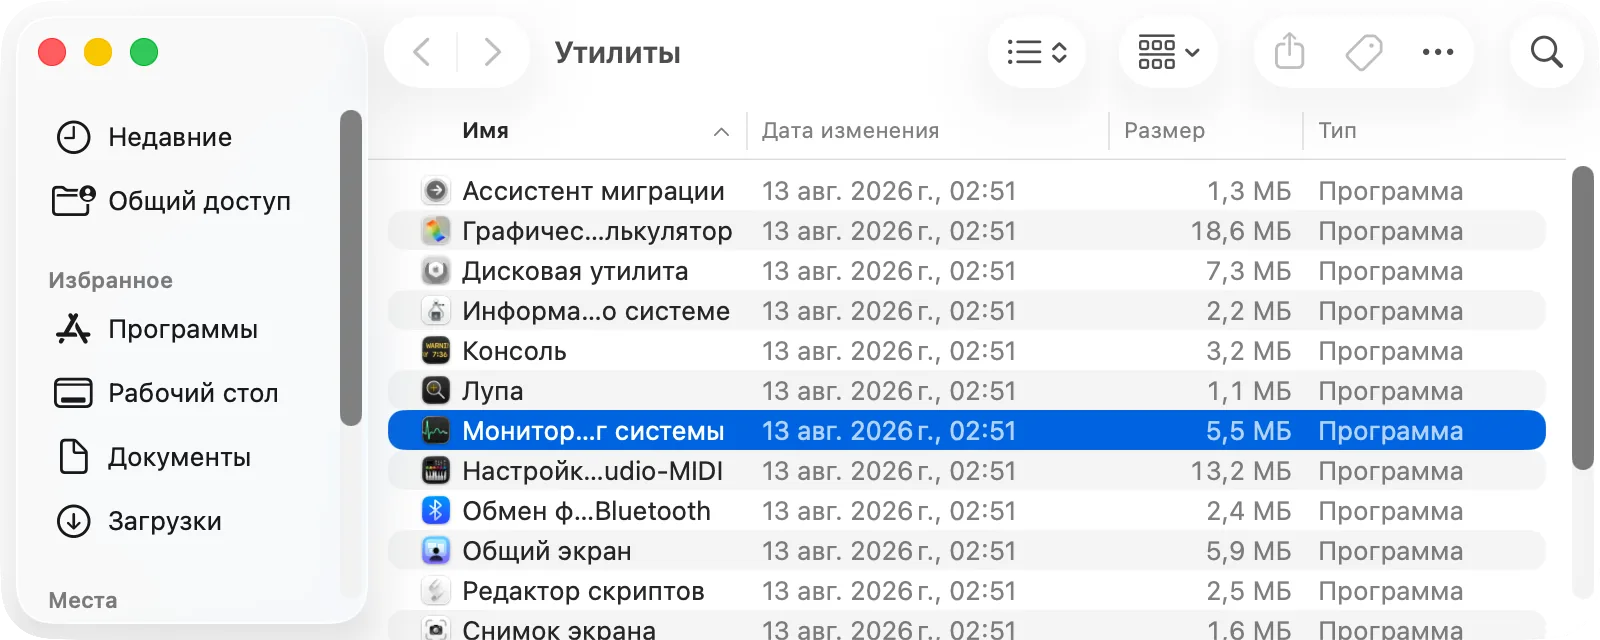
Task: Select the Графичес...лькулятор app icon
Action: click(x=436, y=230)
